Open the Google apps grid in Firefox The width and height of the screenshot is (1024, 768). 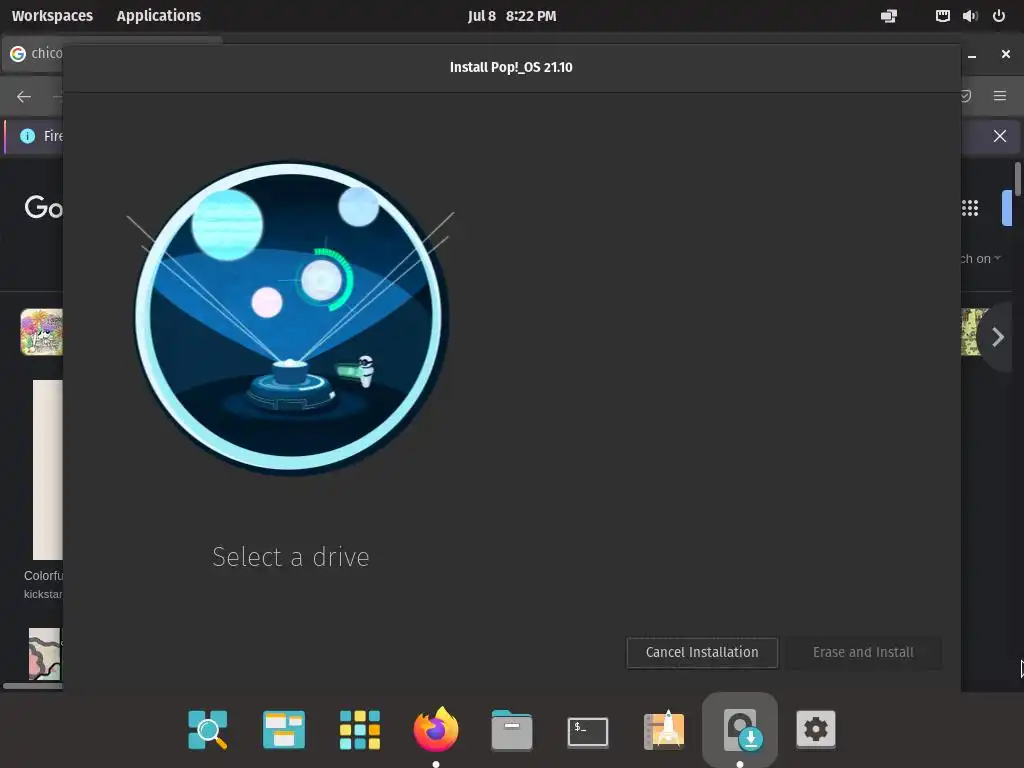(x=970, y=208)
